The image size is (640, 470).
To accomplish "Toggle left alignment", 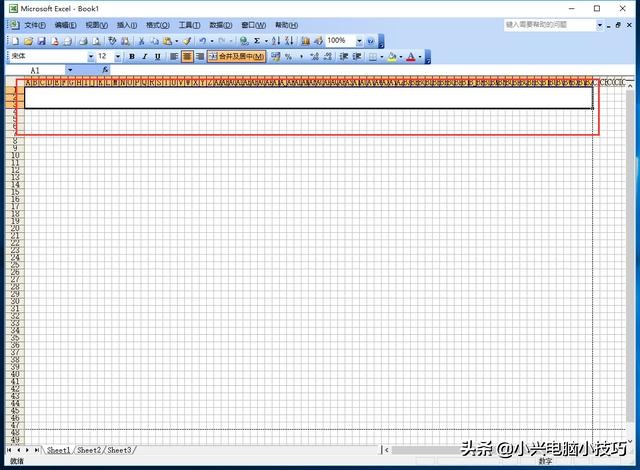I will coord(174,56).
